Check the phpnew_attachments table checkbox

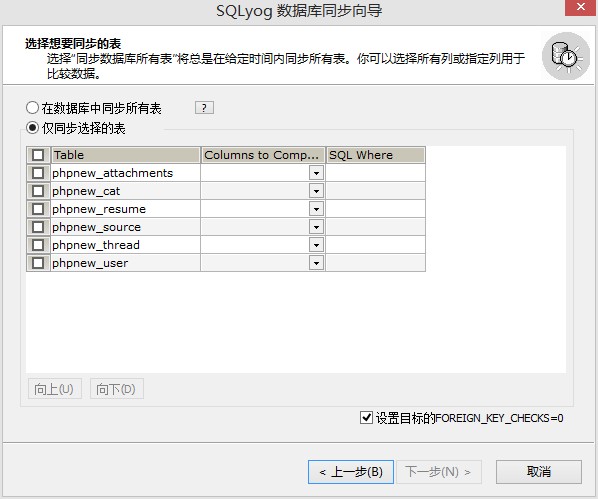(38, 173)
